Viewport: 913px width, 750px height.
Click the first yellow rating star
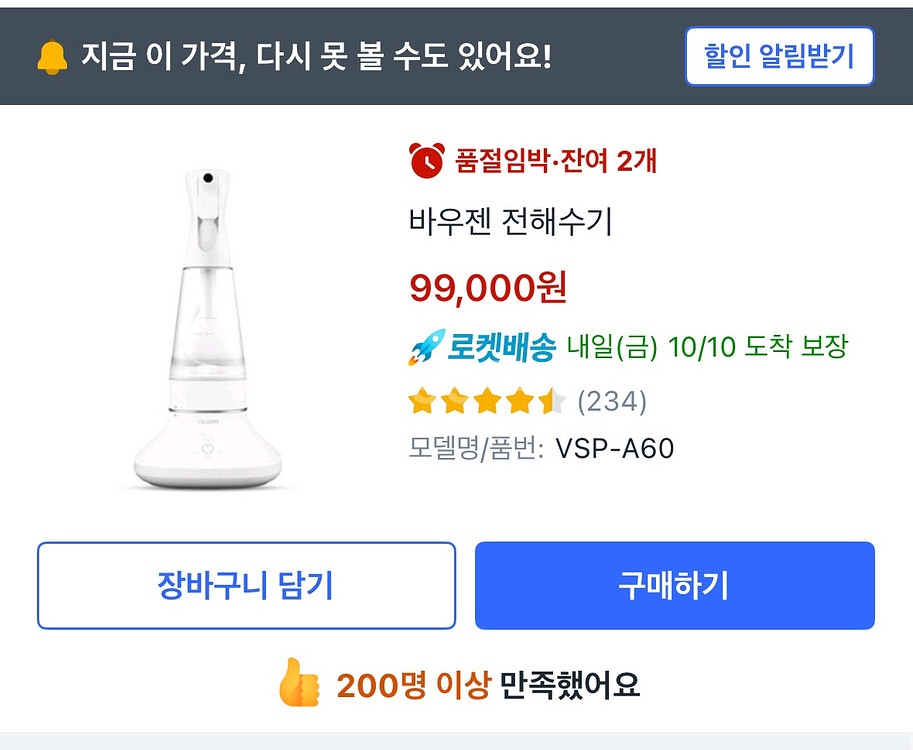click(423, 402)
